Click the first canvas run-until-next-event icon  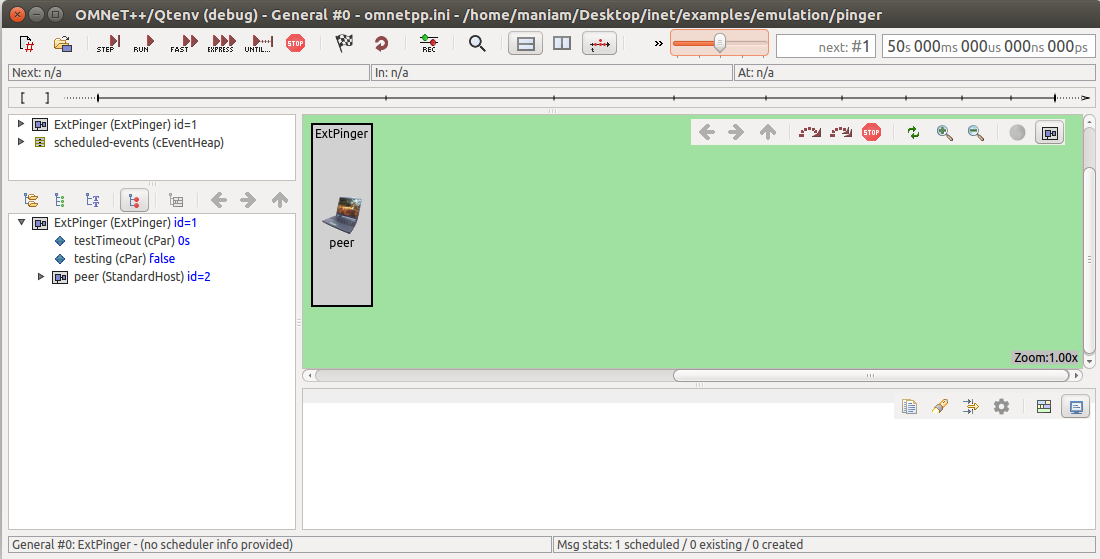click(x=810, y=132)
